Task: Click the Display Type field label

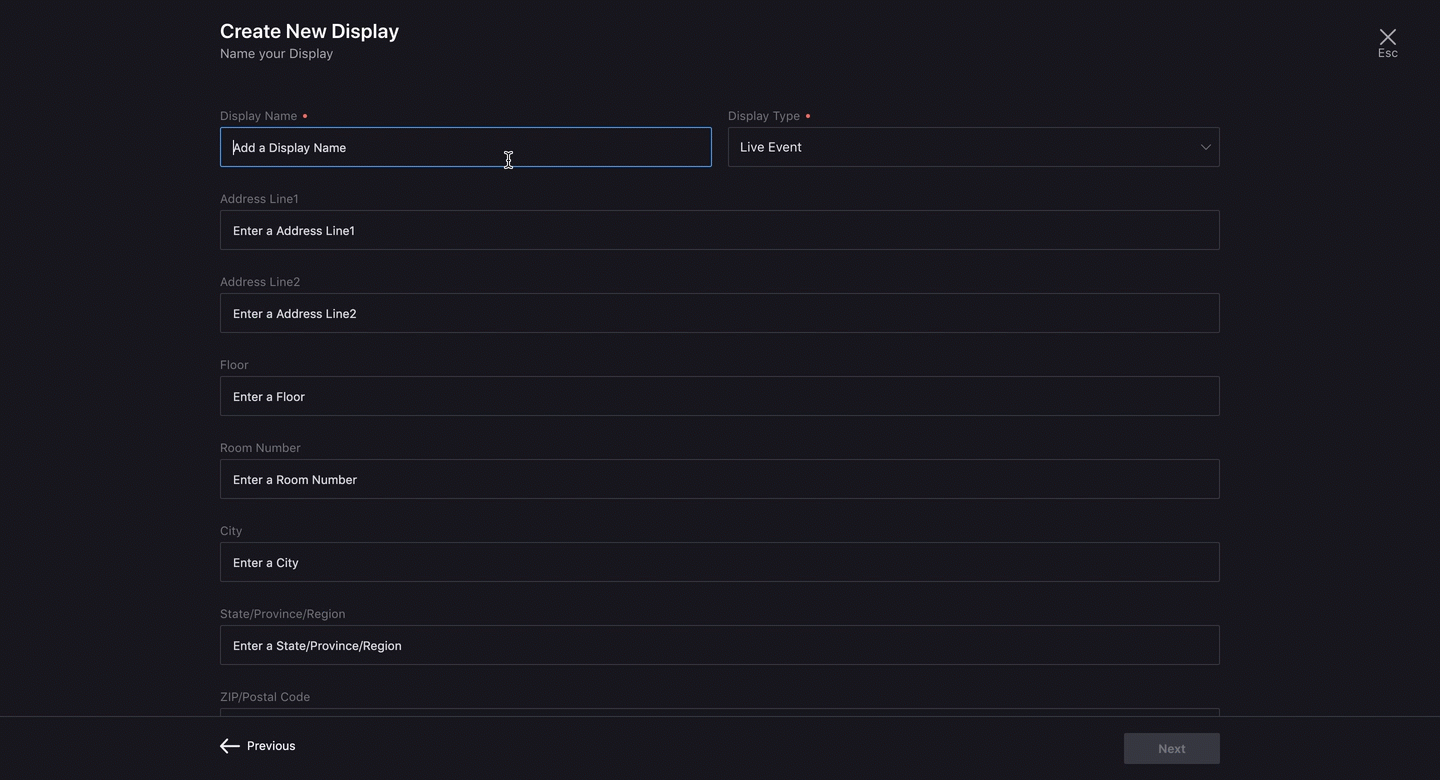Action: coord(763,116)
